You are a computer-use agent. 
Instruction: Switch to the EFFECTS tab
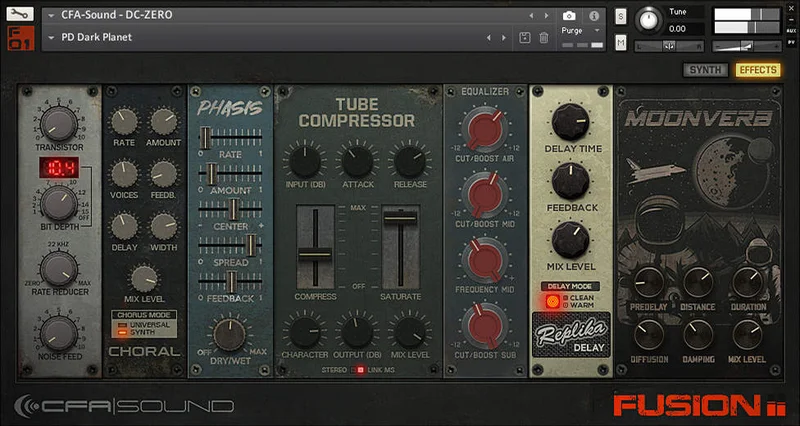[758, 70]
